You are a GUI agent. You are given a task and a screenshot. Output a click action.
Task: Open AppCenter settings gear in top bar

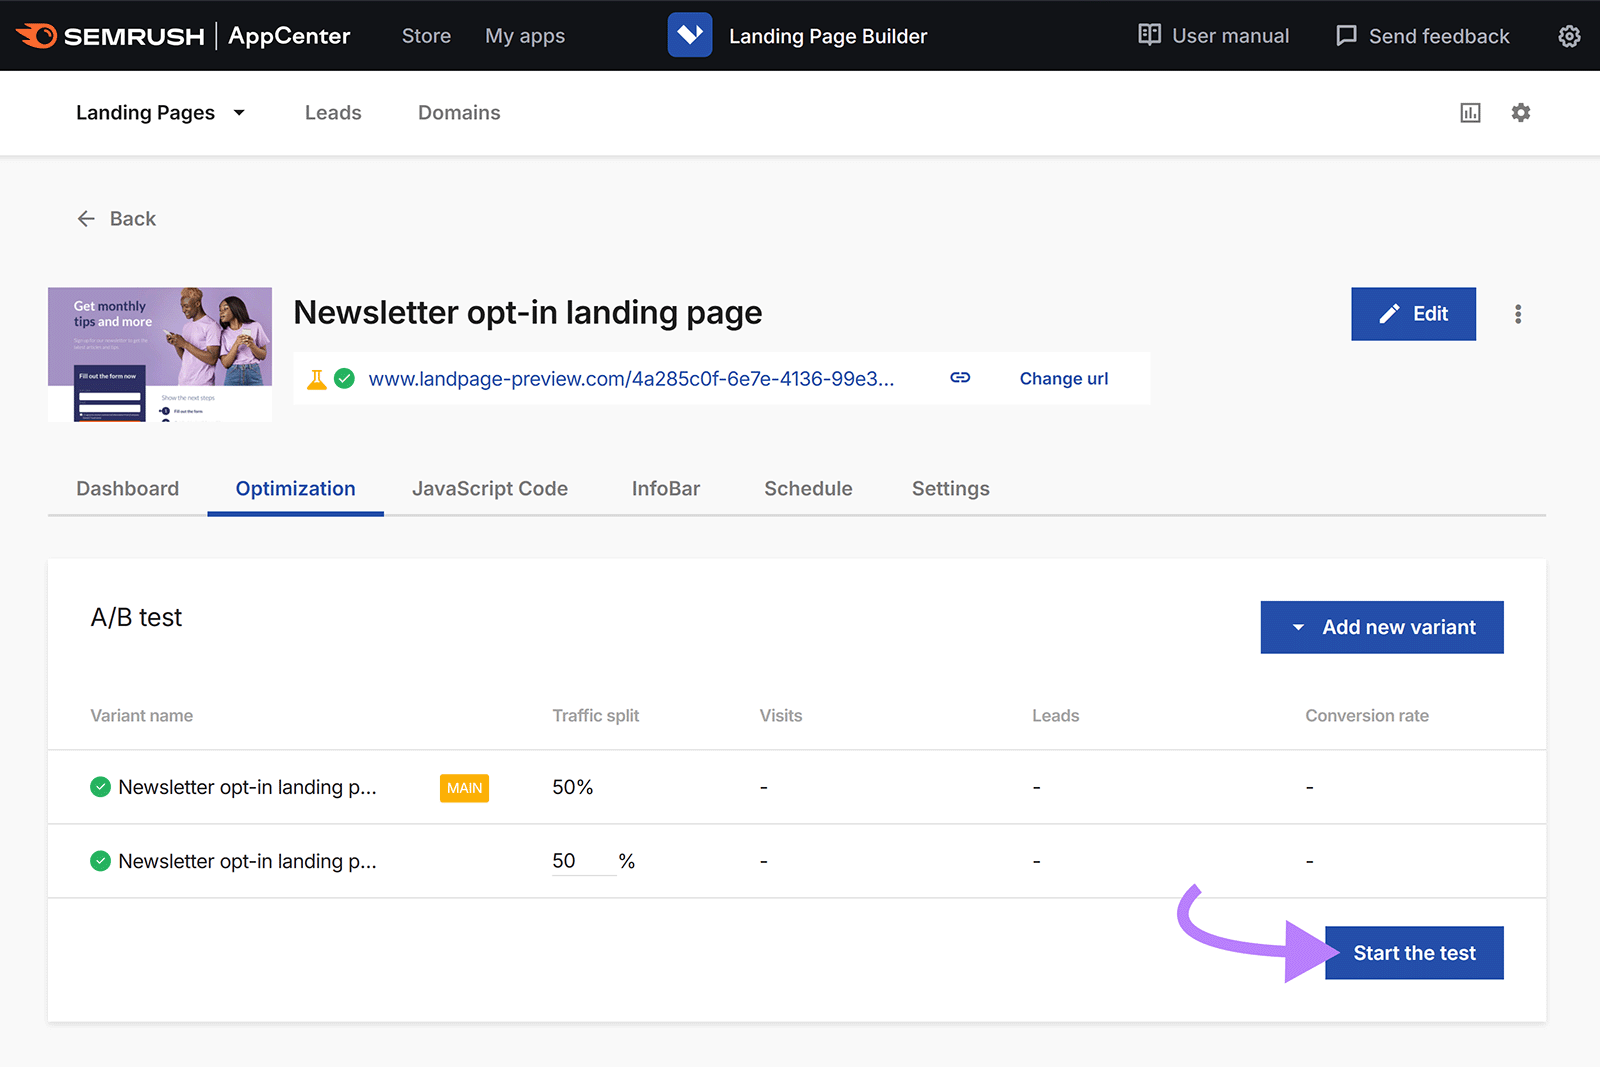(1568, 35)
